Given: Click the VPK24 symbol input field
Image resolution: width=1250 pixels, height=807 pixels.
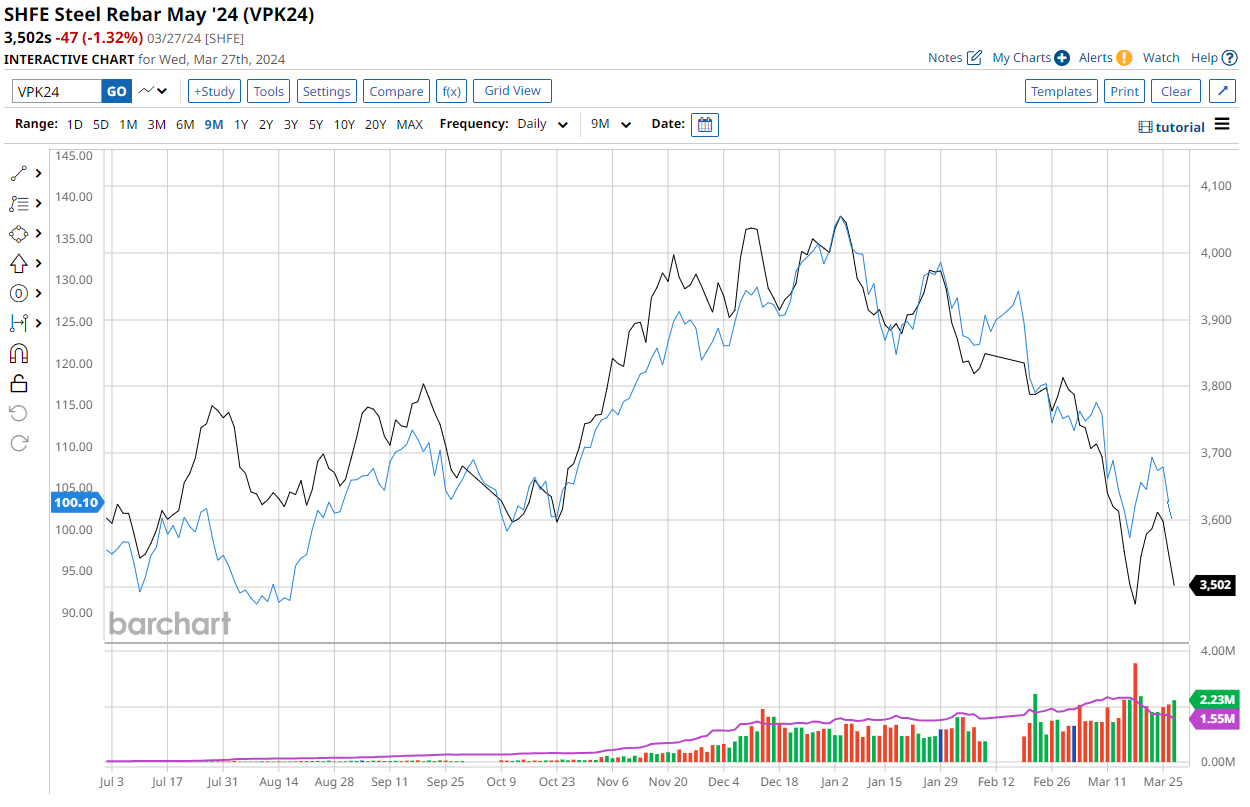Looking at the screenshot, I should point(57,91).
